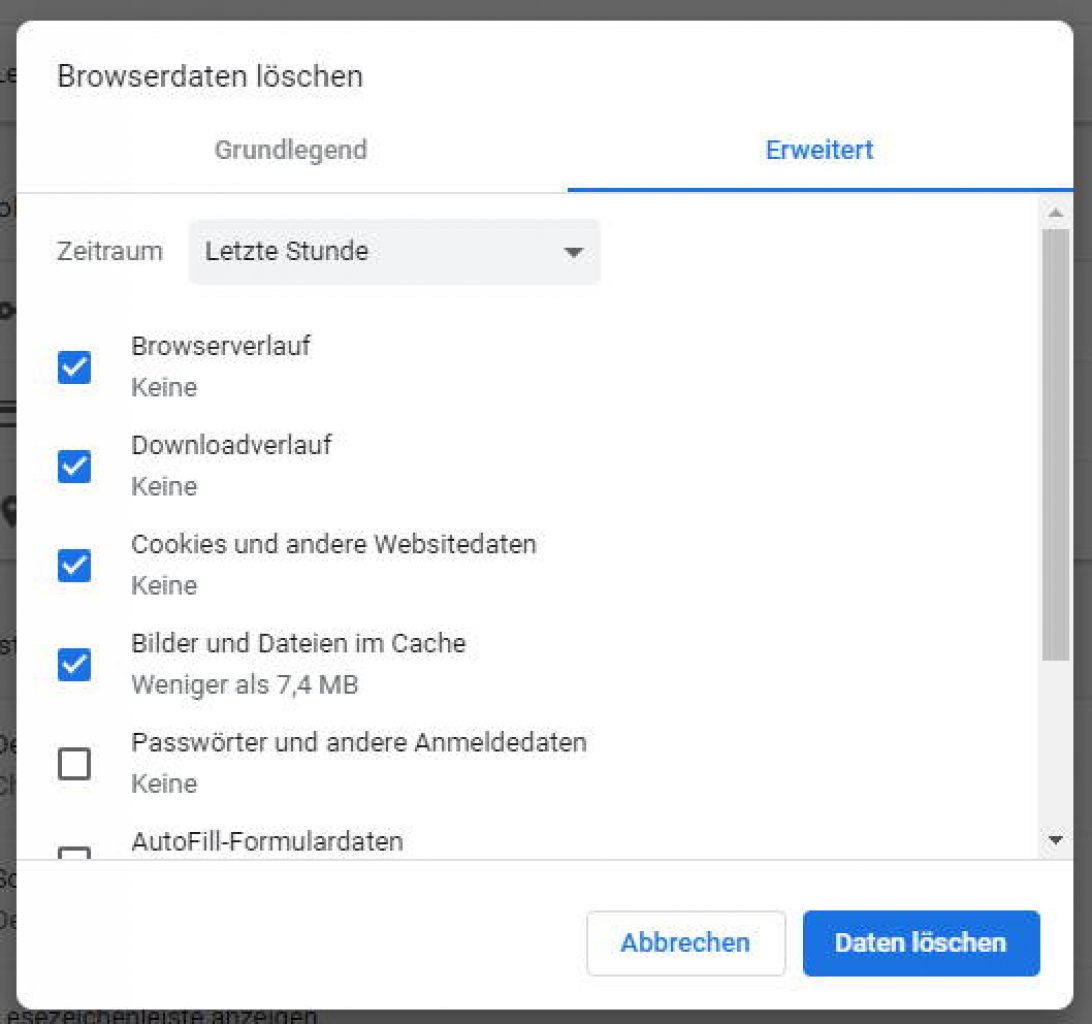Uncheck the Downloadverlauf checkbox
Viewport: 1092px width, 1024px height.
point(75,466)
